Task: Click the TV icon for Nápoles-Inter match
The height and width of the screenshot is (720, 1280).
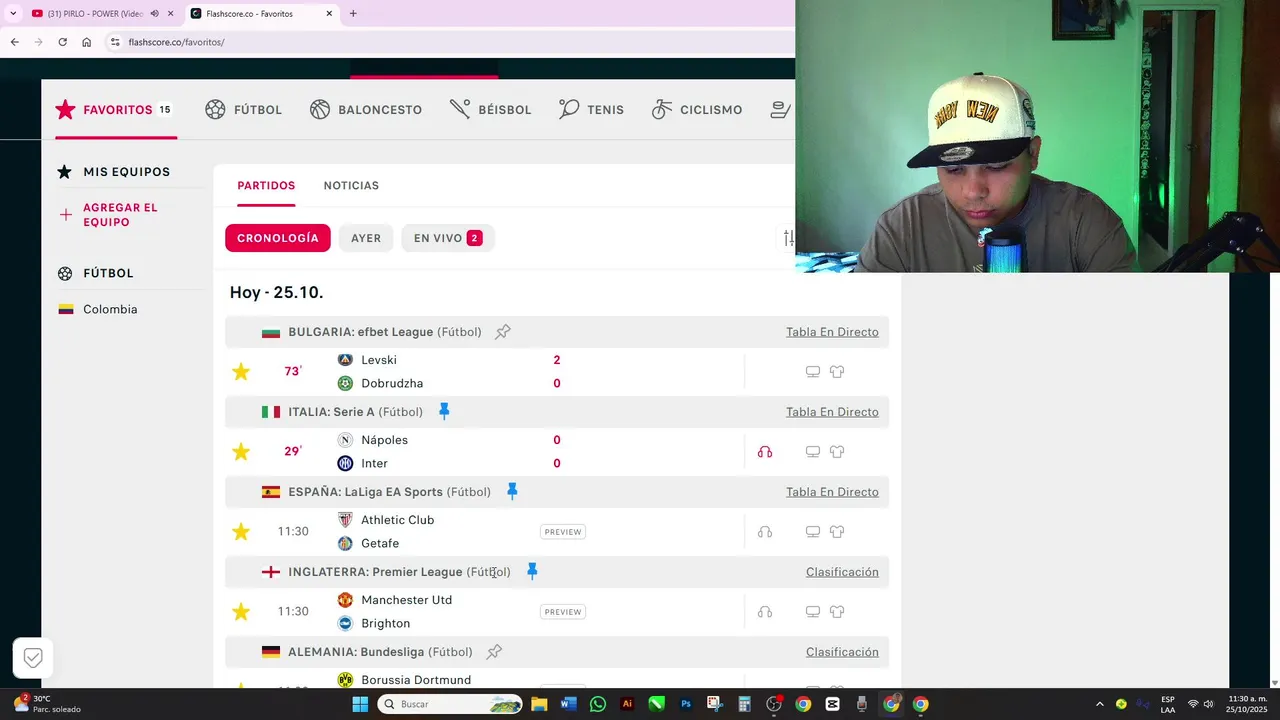Action: coord(813,452)
